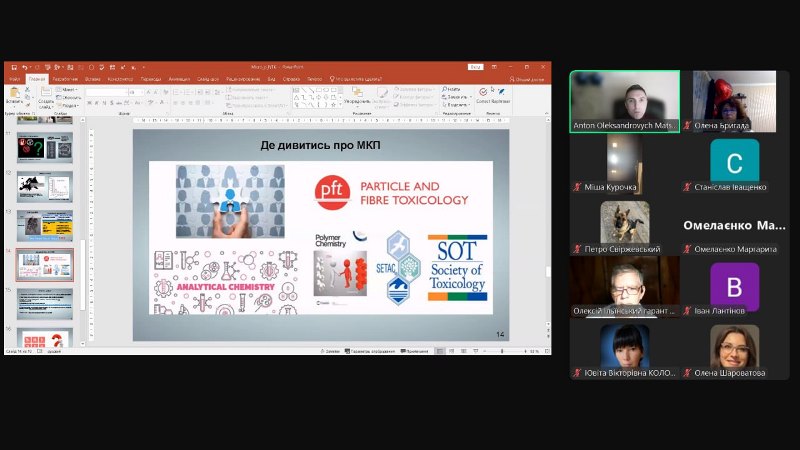Open the File (Файл) tab
Viewport: 800px width, 450px height.
(15, 79)
